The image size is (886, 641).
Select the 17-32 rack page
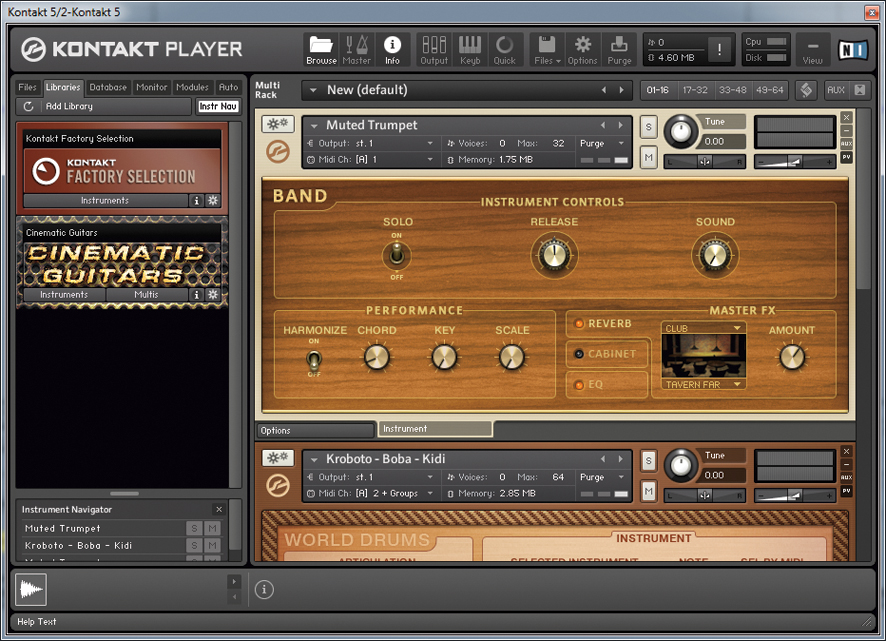tap(695, 90)
